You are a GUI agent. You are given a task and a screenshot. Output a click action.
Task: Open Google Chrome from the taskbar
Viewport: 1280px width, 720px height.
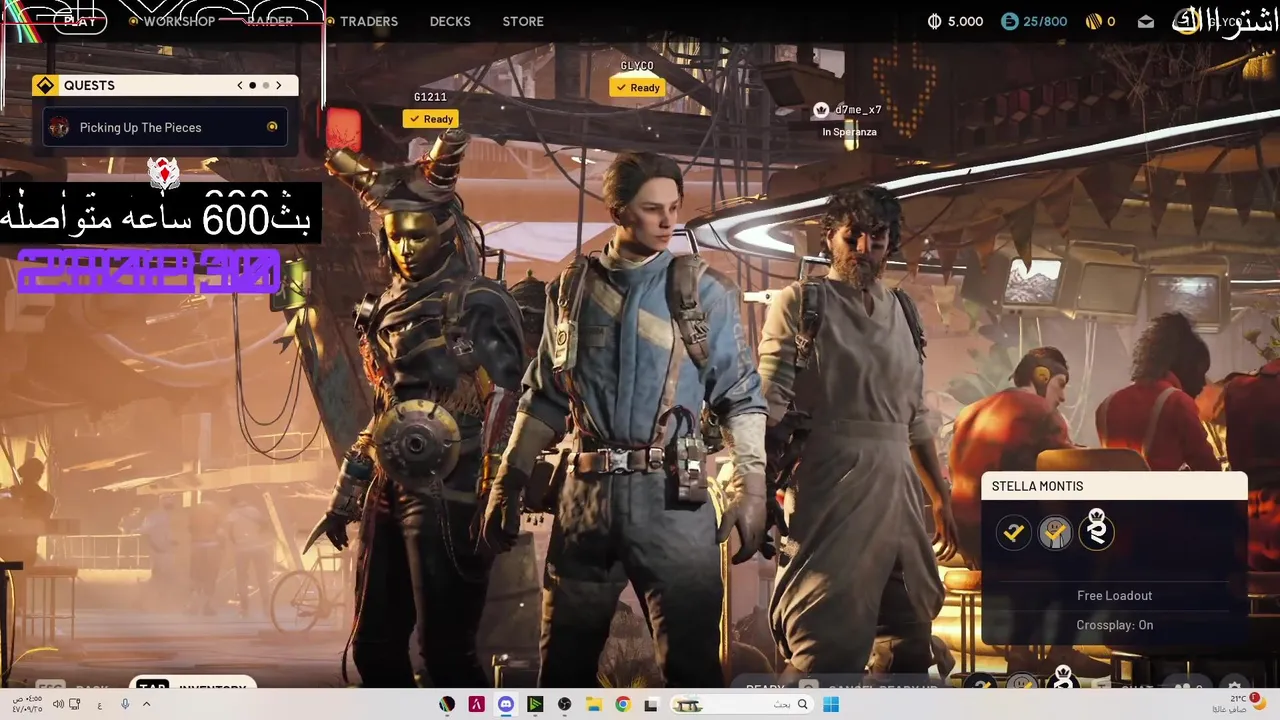pos(622,705)
